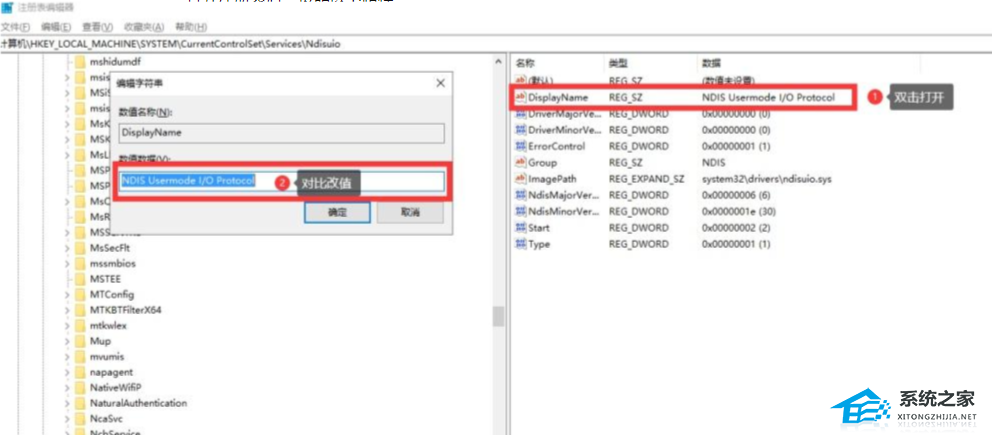
Task: Click the data cell system32\drivers\ndisuio.sys
Action: pyautogui.click(x=767, y=179)
